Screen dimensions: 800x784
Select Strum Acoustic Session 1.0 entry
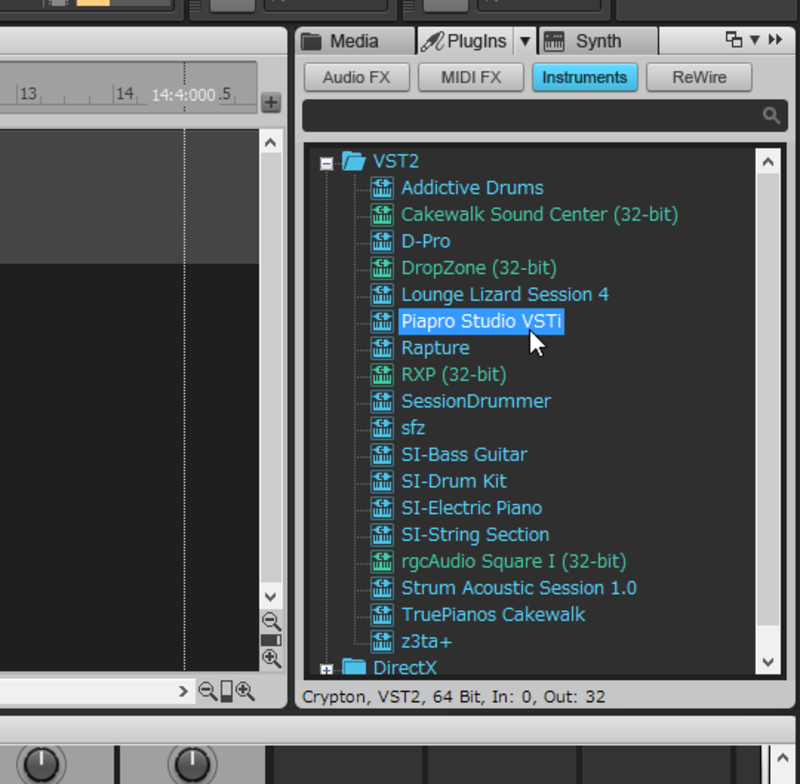[519, 588]
